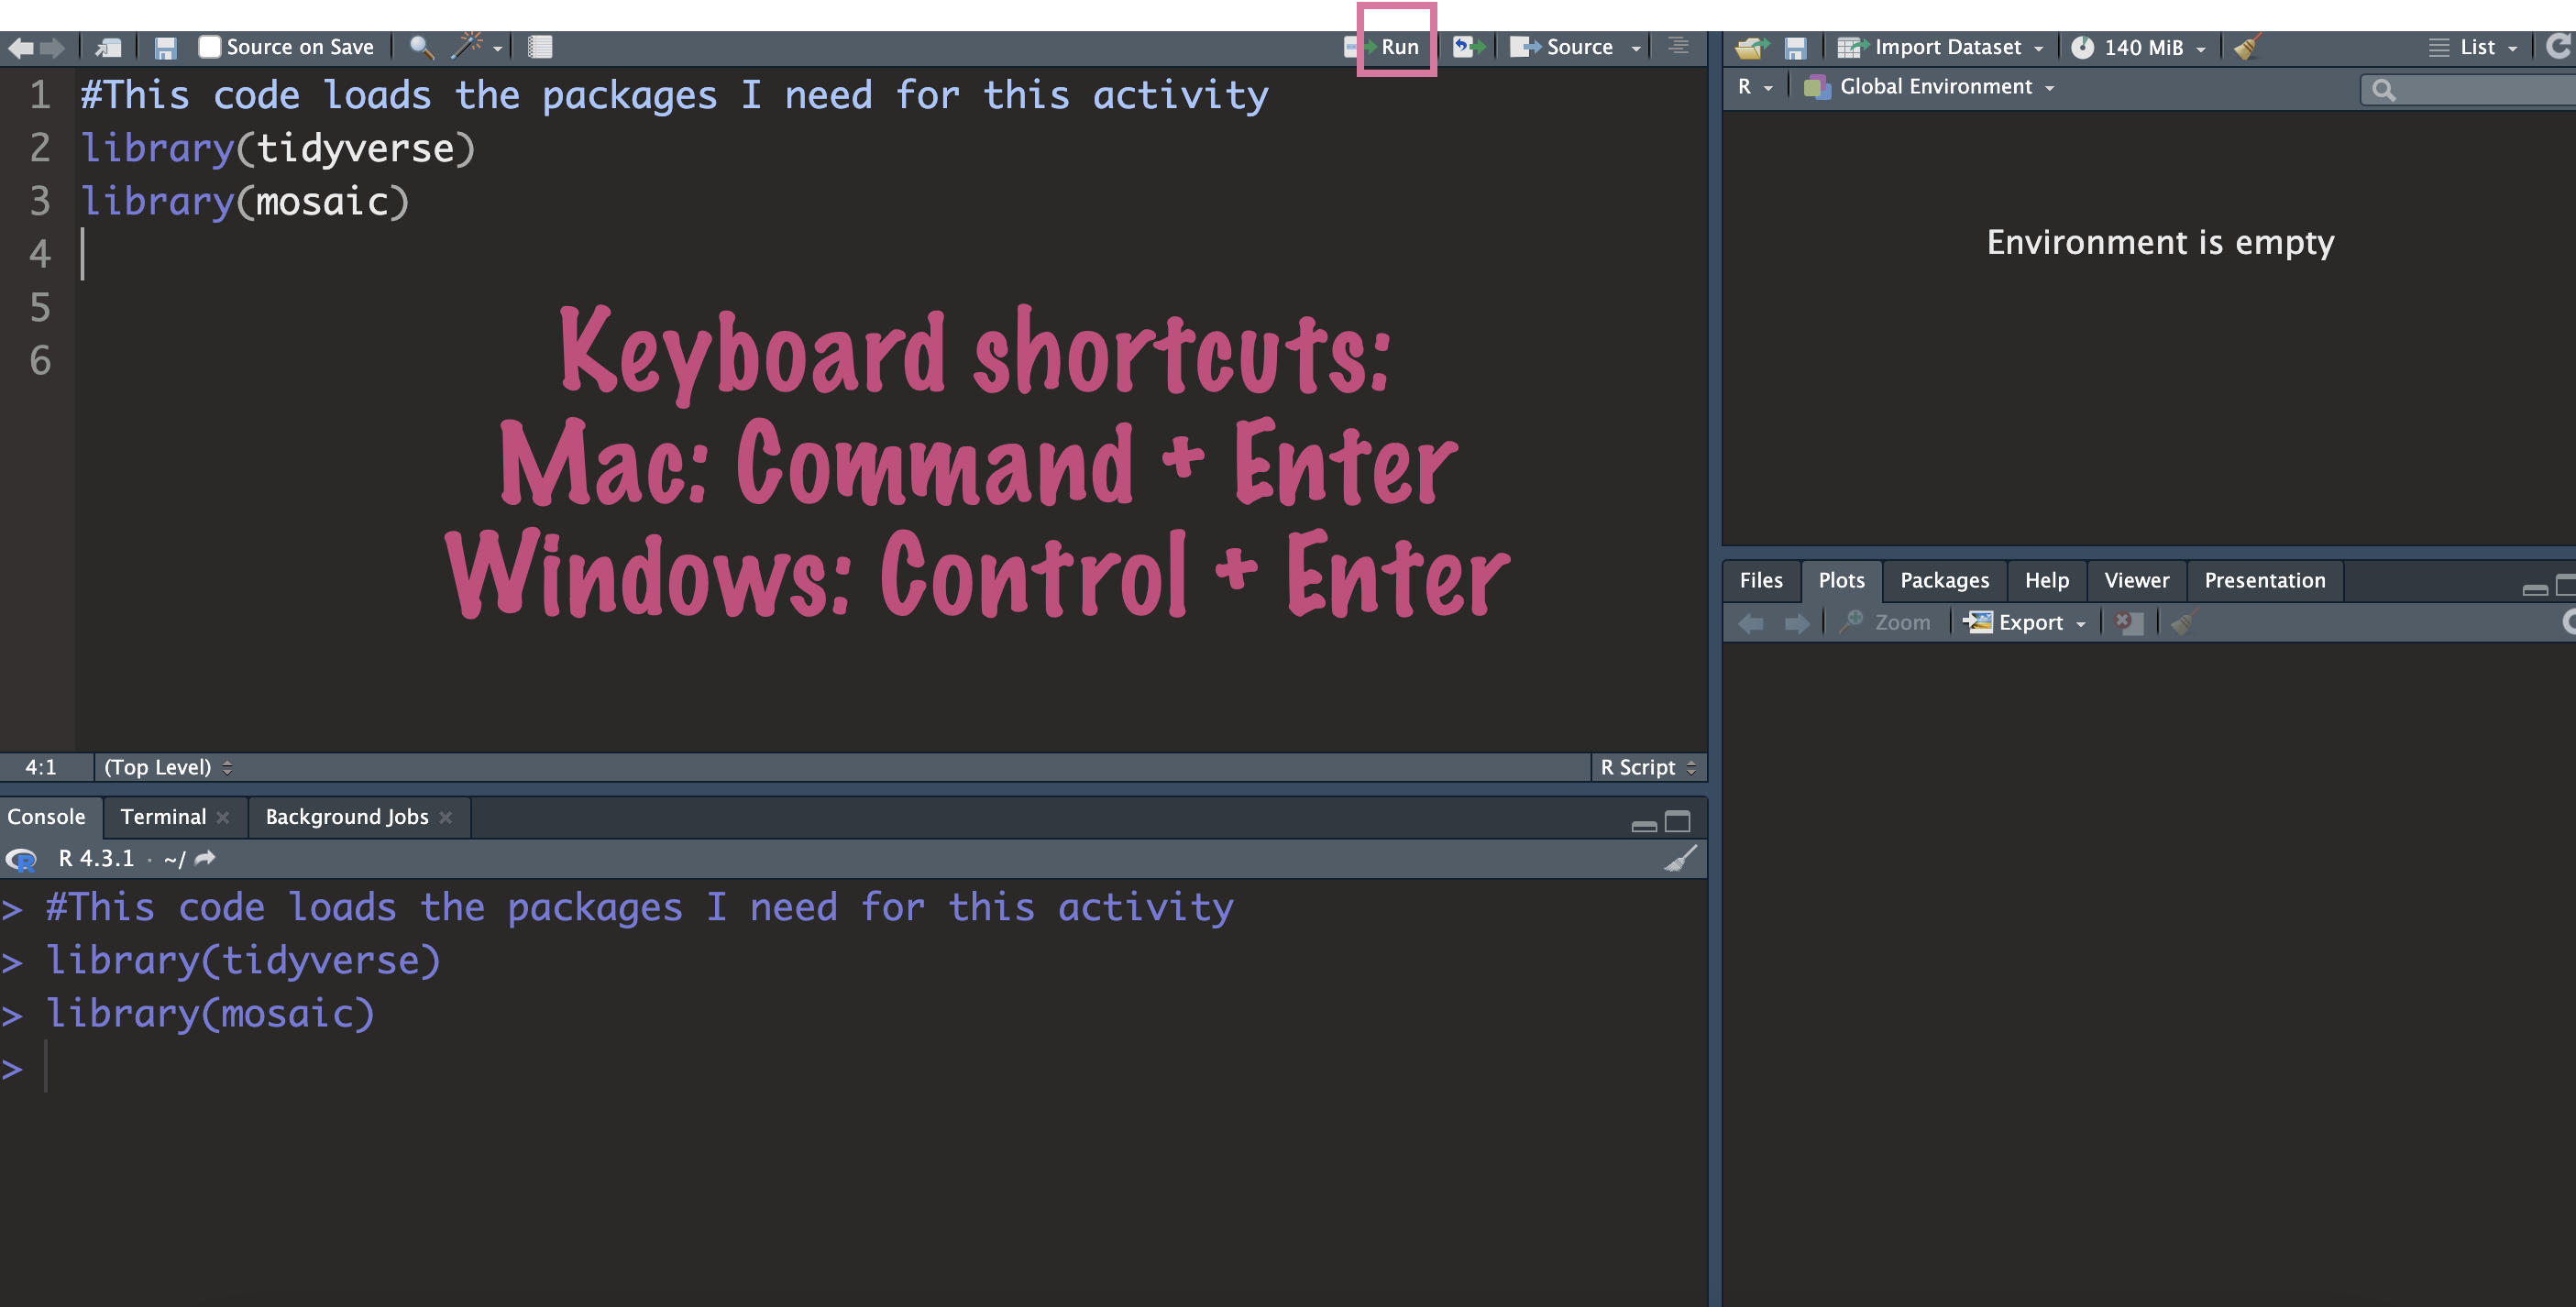Click the find/replace magnifying glass icon
Viewport: 2576px width, 1307px height.
(x=421, y=47)
